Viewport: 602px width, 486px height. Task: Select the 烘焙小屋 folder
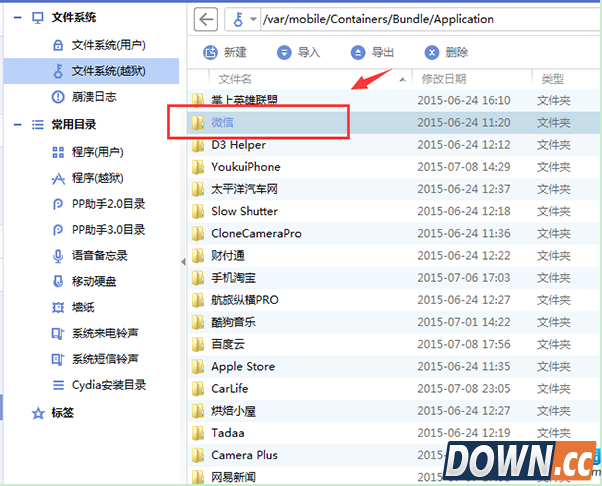click(x=395, y=411)
